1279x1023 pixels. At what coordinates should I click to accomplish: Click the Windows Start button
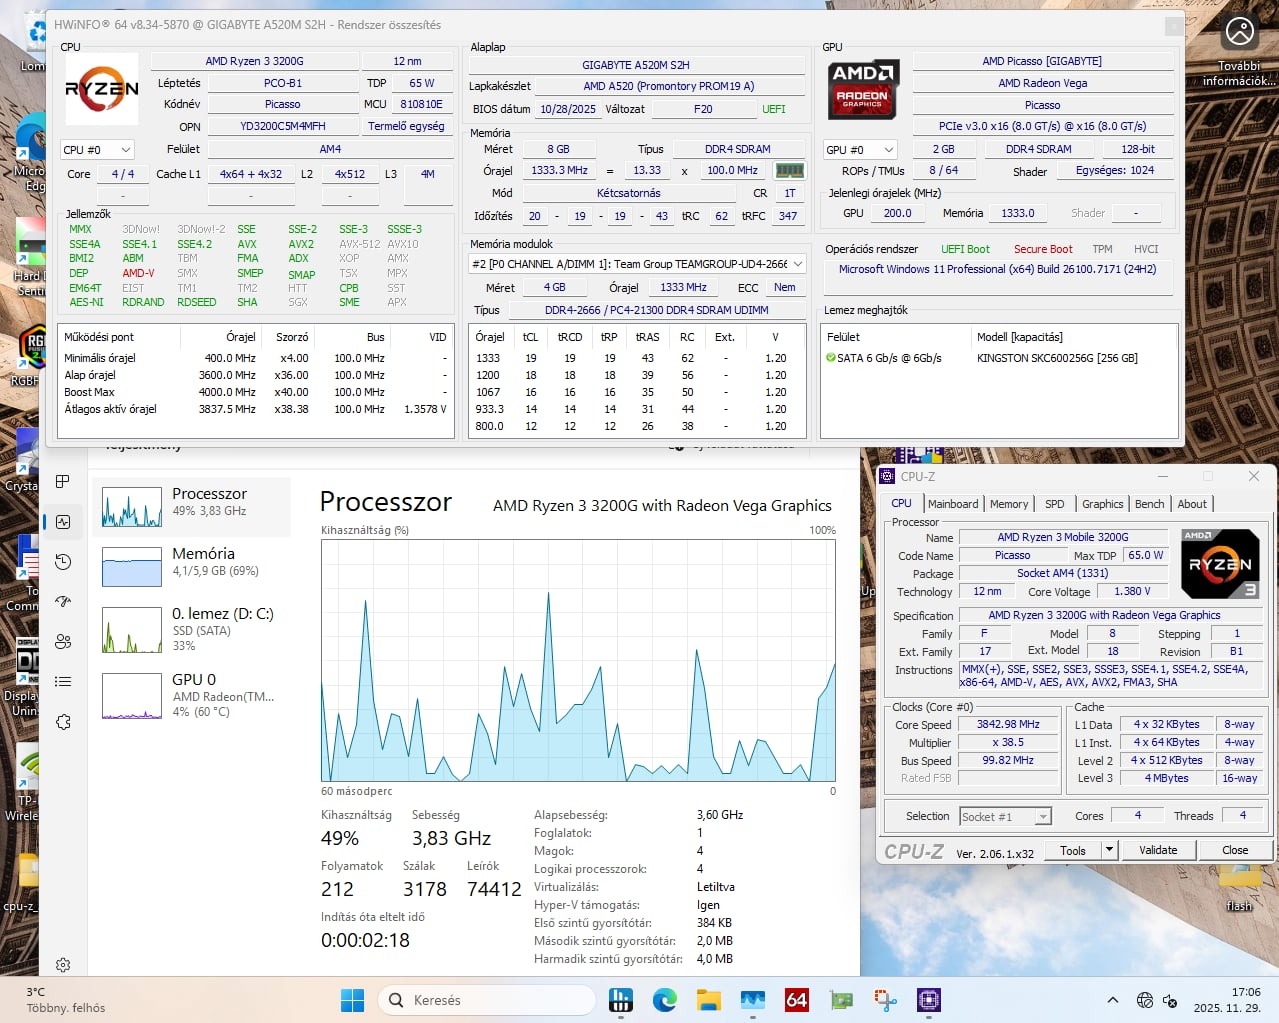point(352,1000)
